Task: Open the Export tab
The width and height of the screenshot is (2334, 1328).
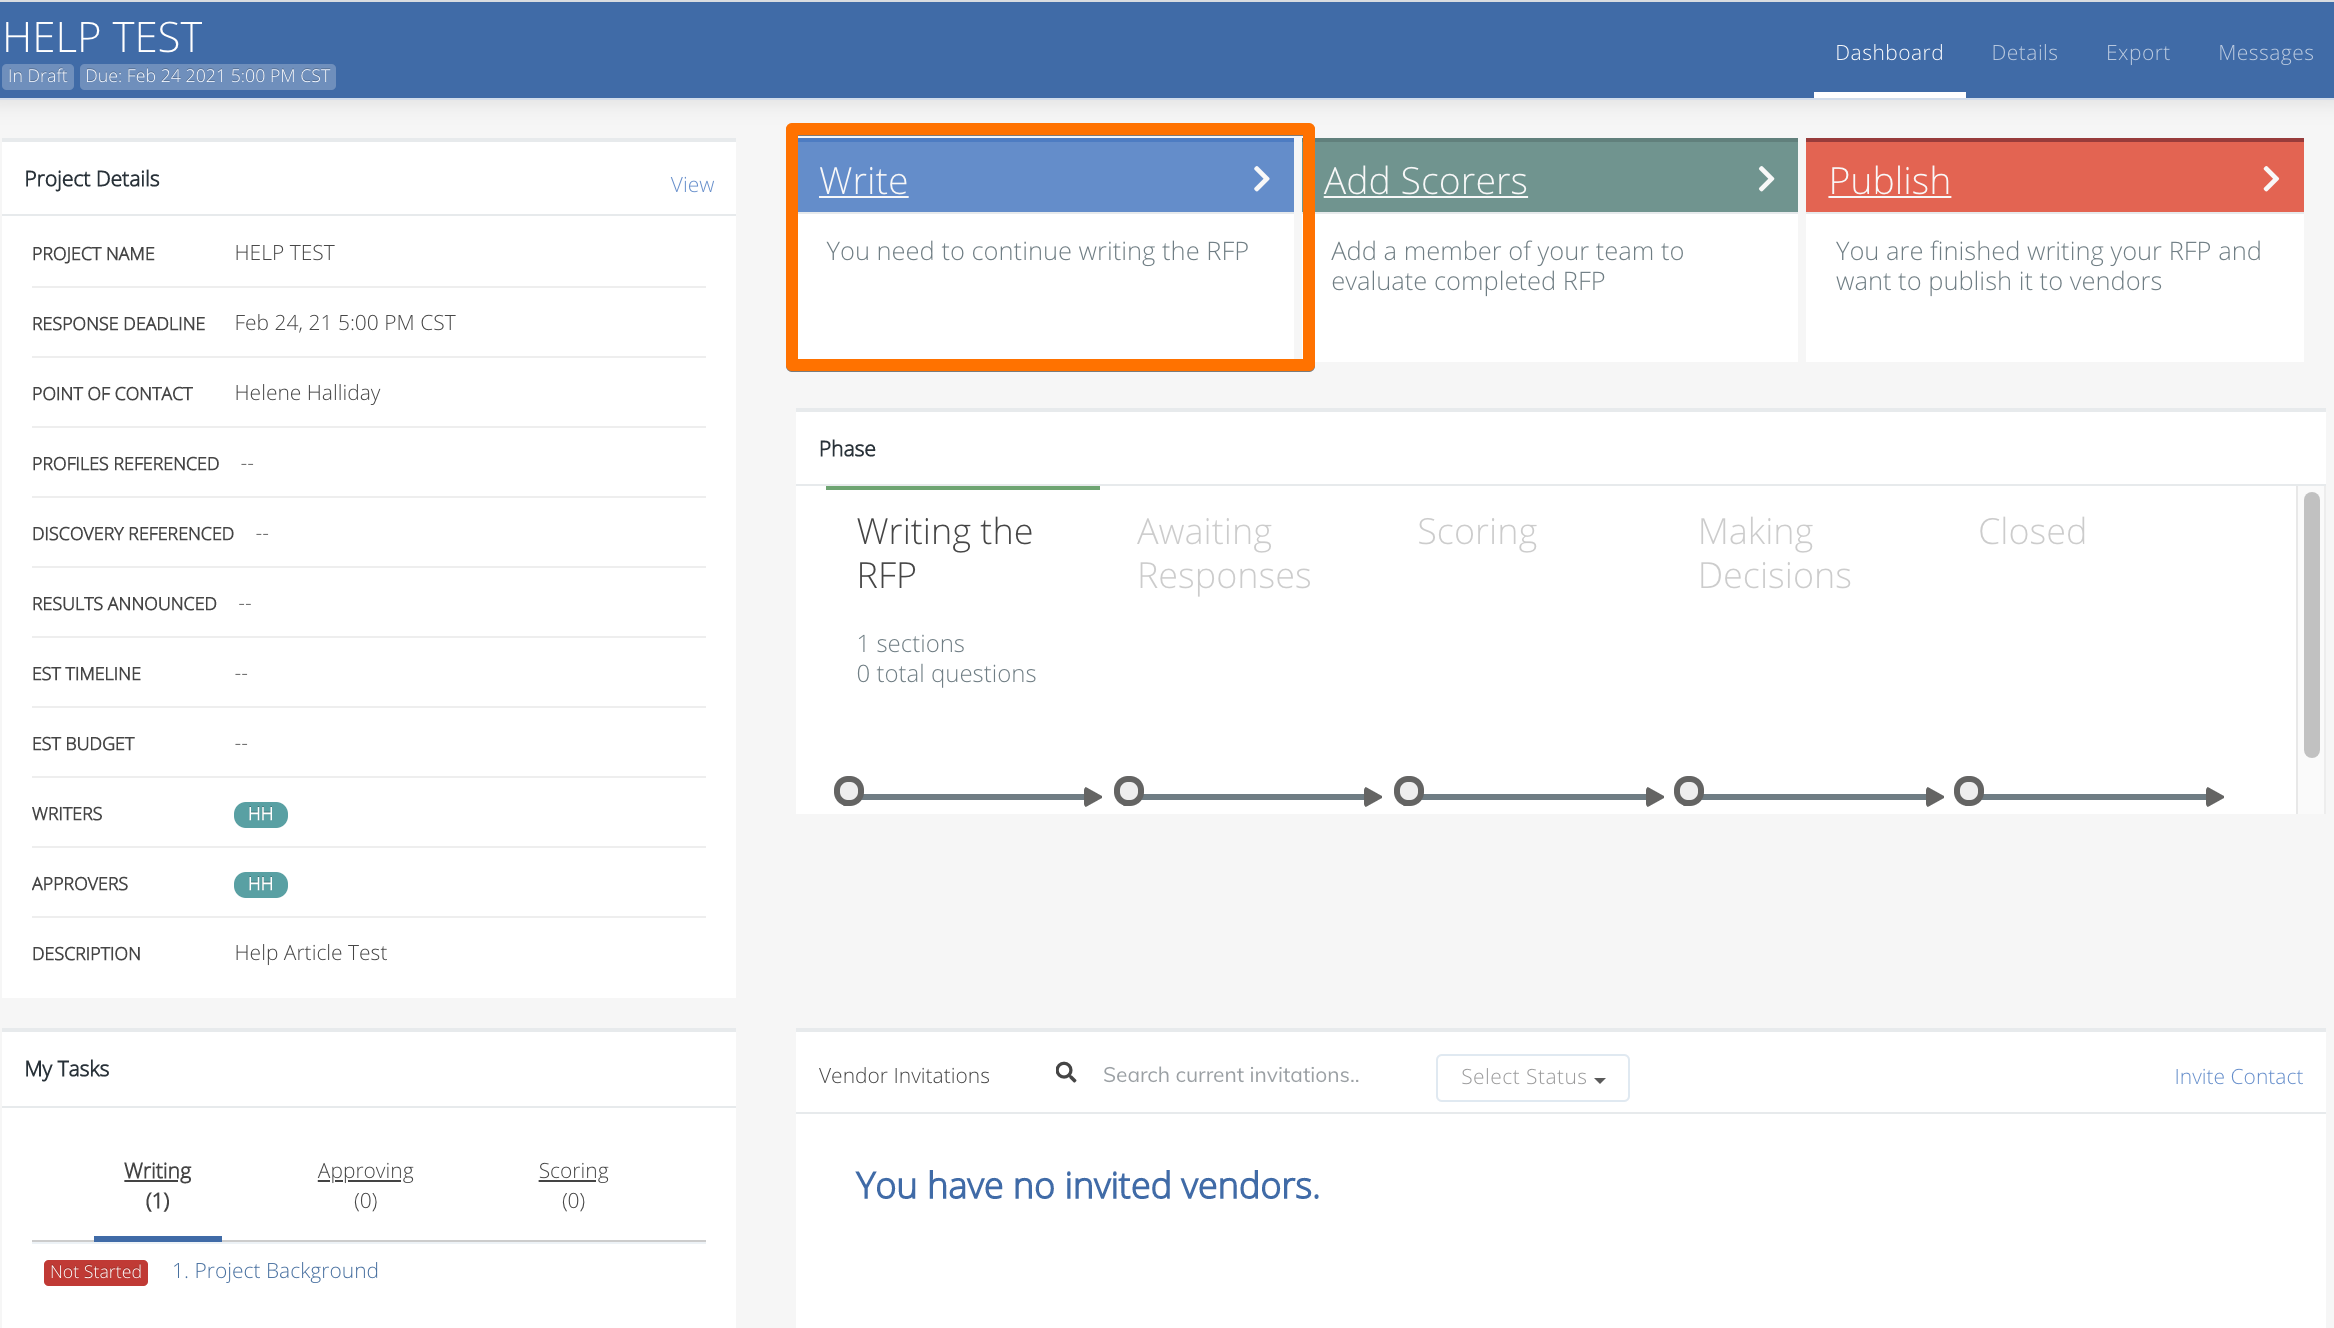Action: click(x=2137, y=52)
